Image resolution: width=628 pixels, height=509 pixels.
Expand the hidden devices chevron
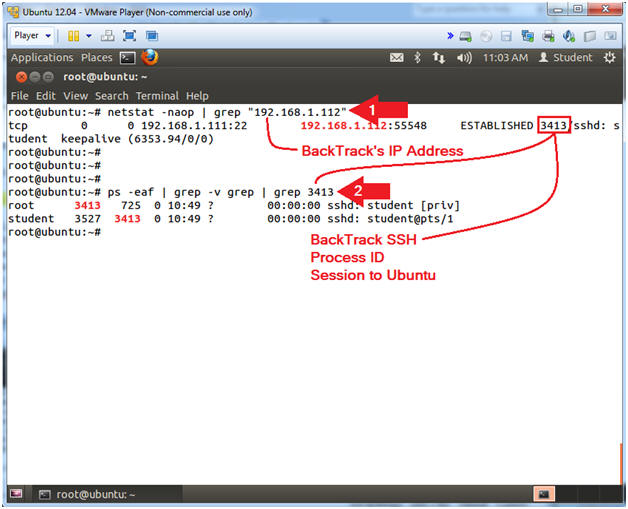click(450, 36)
